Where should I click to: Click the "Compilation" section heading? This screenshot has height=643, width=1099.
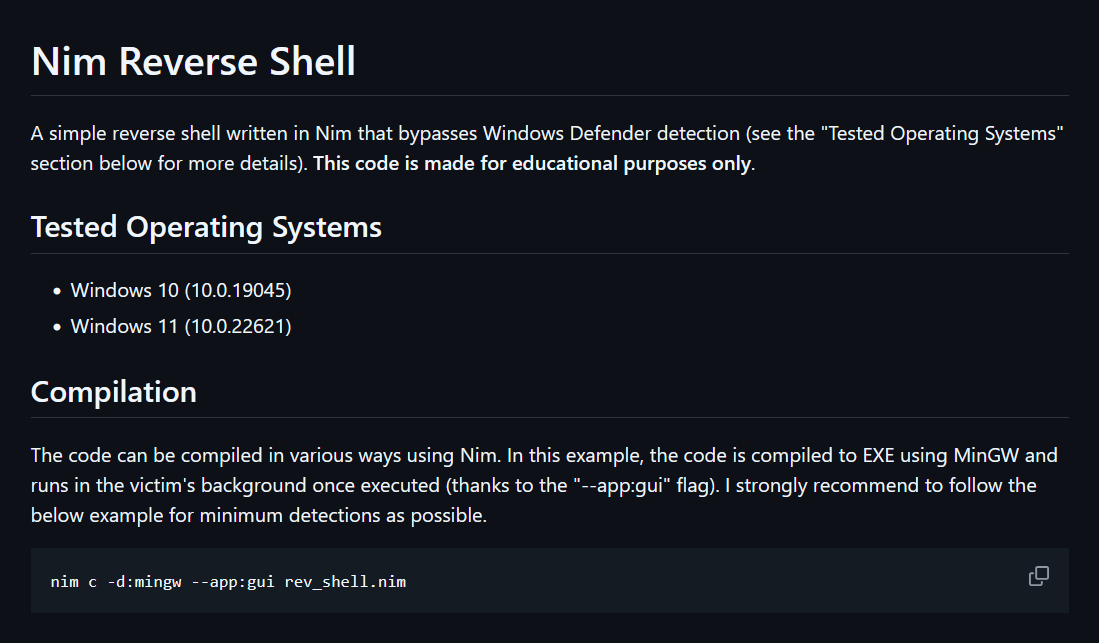114,392
